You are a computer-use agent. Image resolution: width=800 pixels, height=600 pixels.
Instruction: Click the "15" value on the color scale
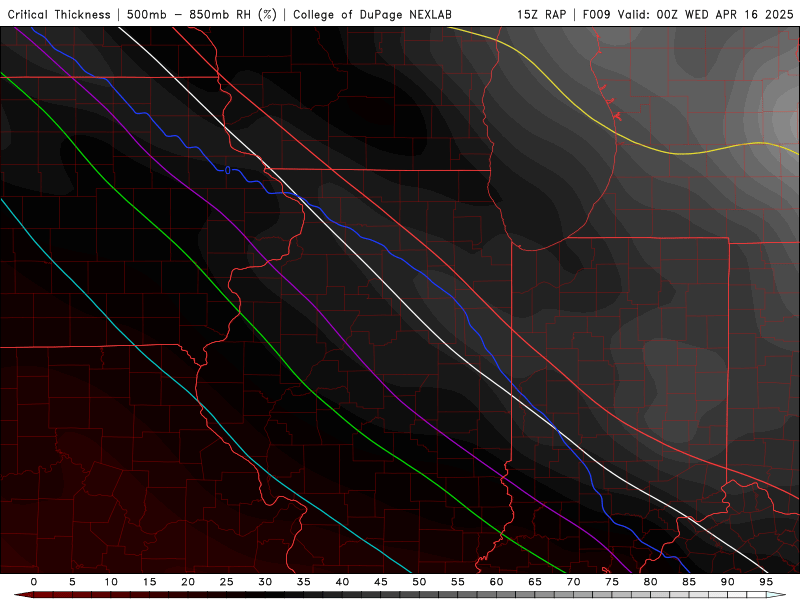(x=149, y=582)
